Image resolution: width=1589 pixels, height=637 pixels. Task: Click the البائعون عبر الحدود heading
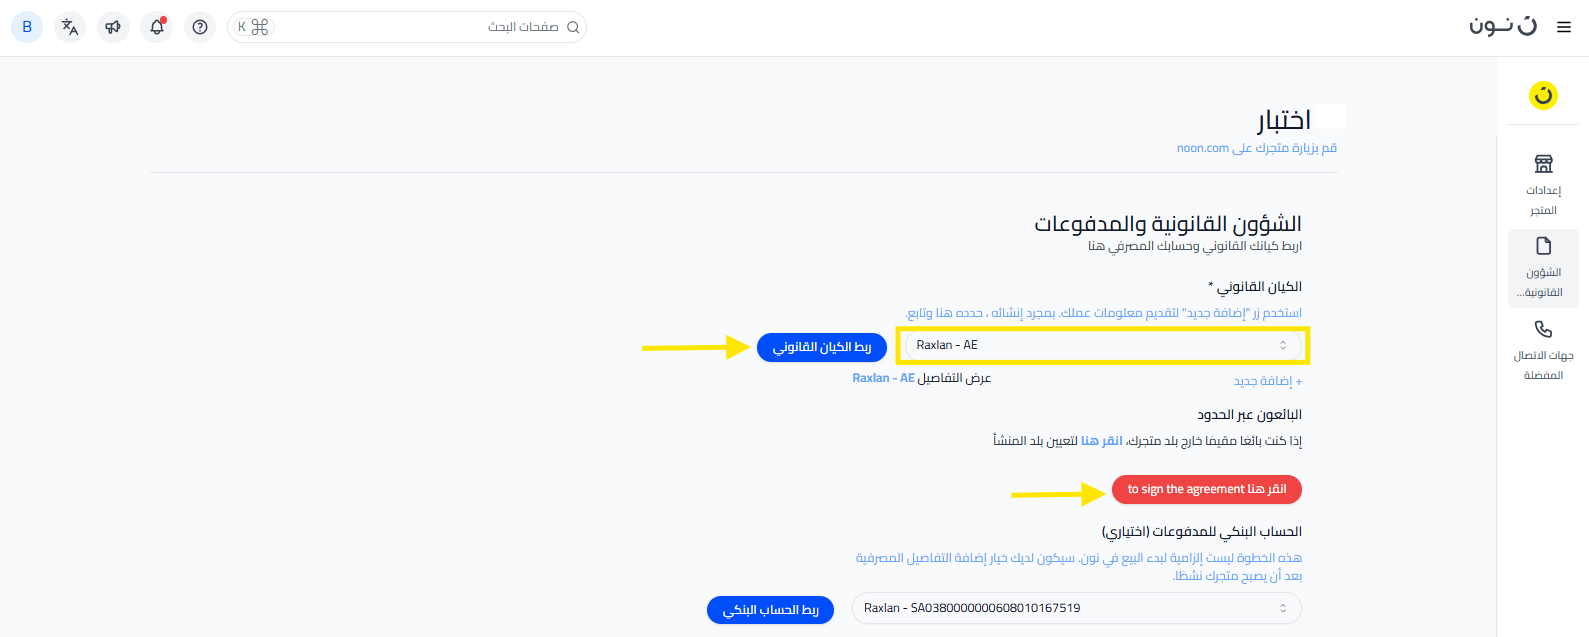pyautogui.click(x=1249, y=414)
